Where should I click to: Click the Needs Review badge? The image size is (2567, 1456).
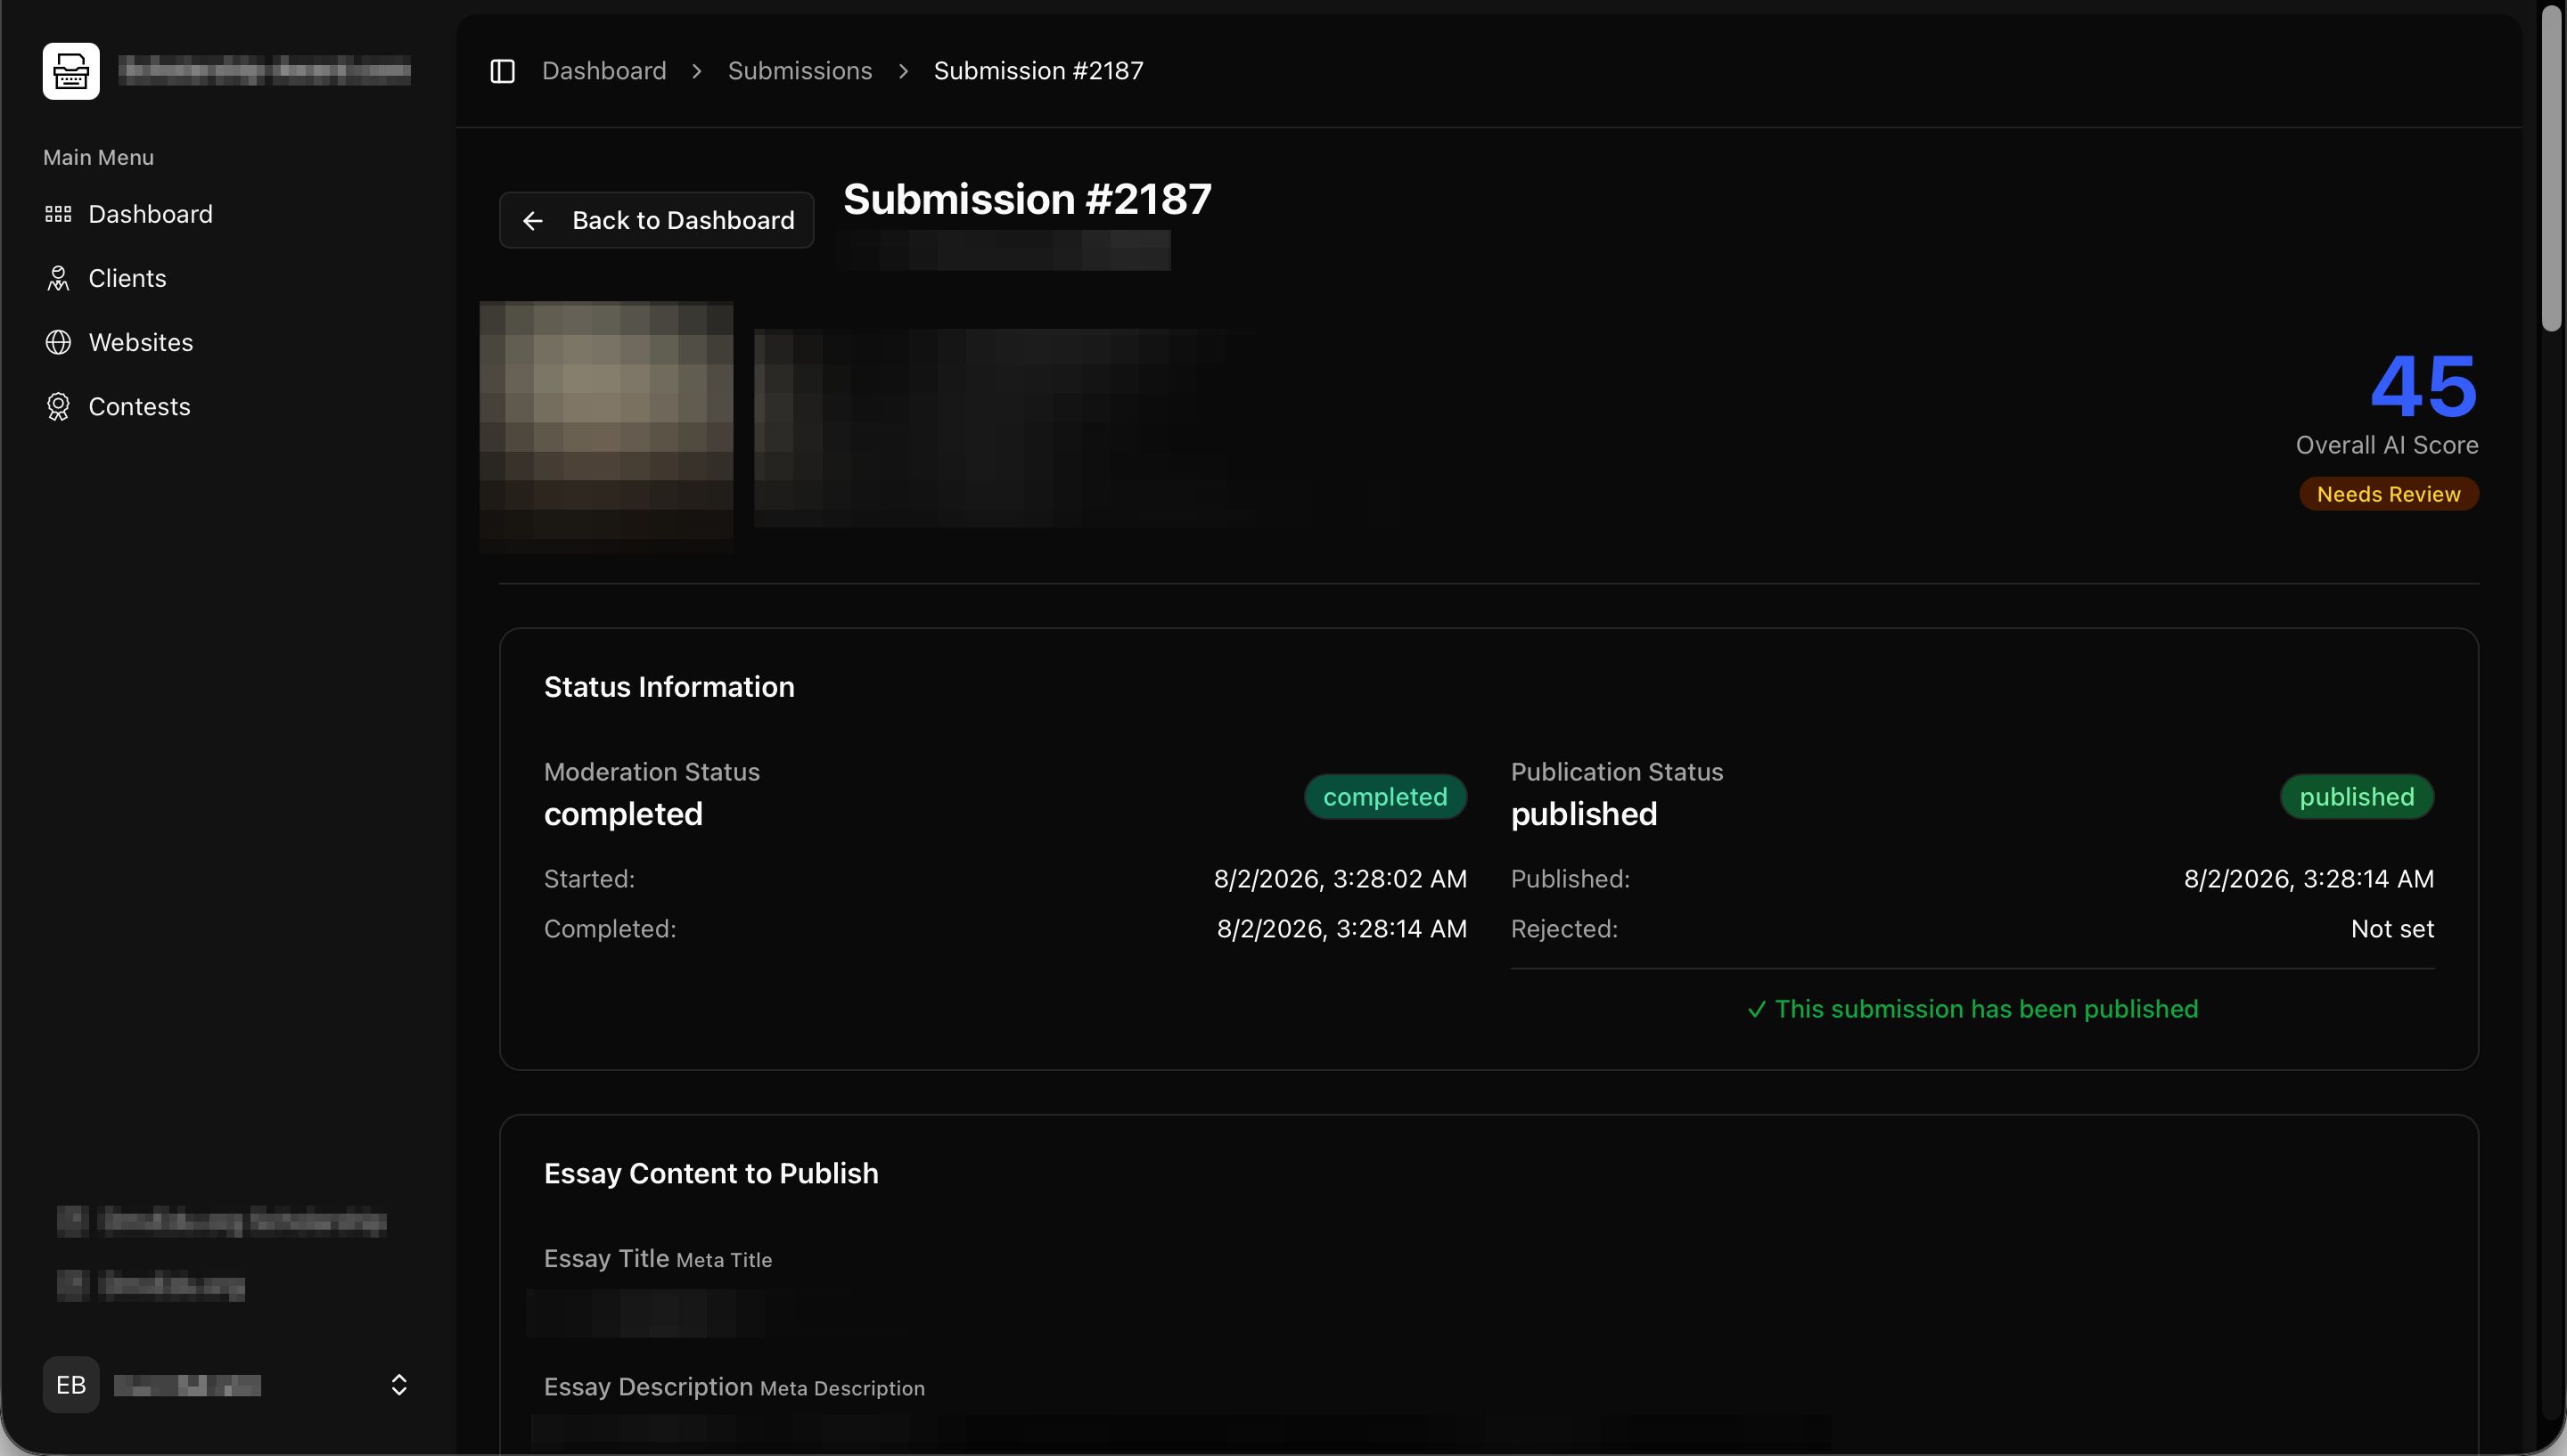[x=2388, y=494]
